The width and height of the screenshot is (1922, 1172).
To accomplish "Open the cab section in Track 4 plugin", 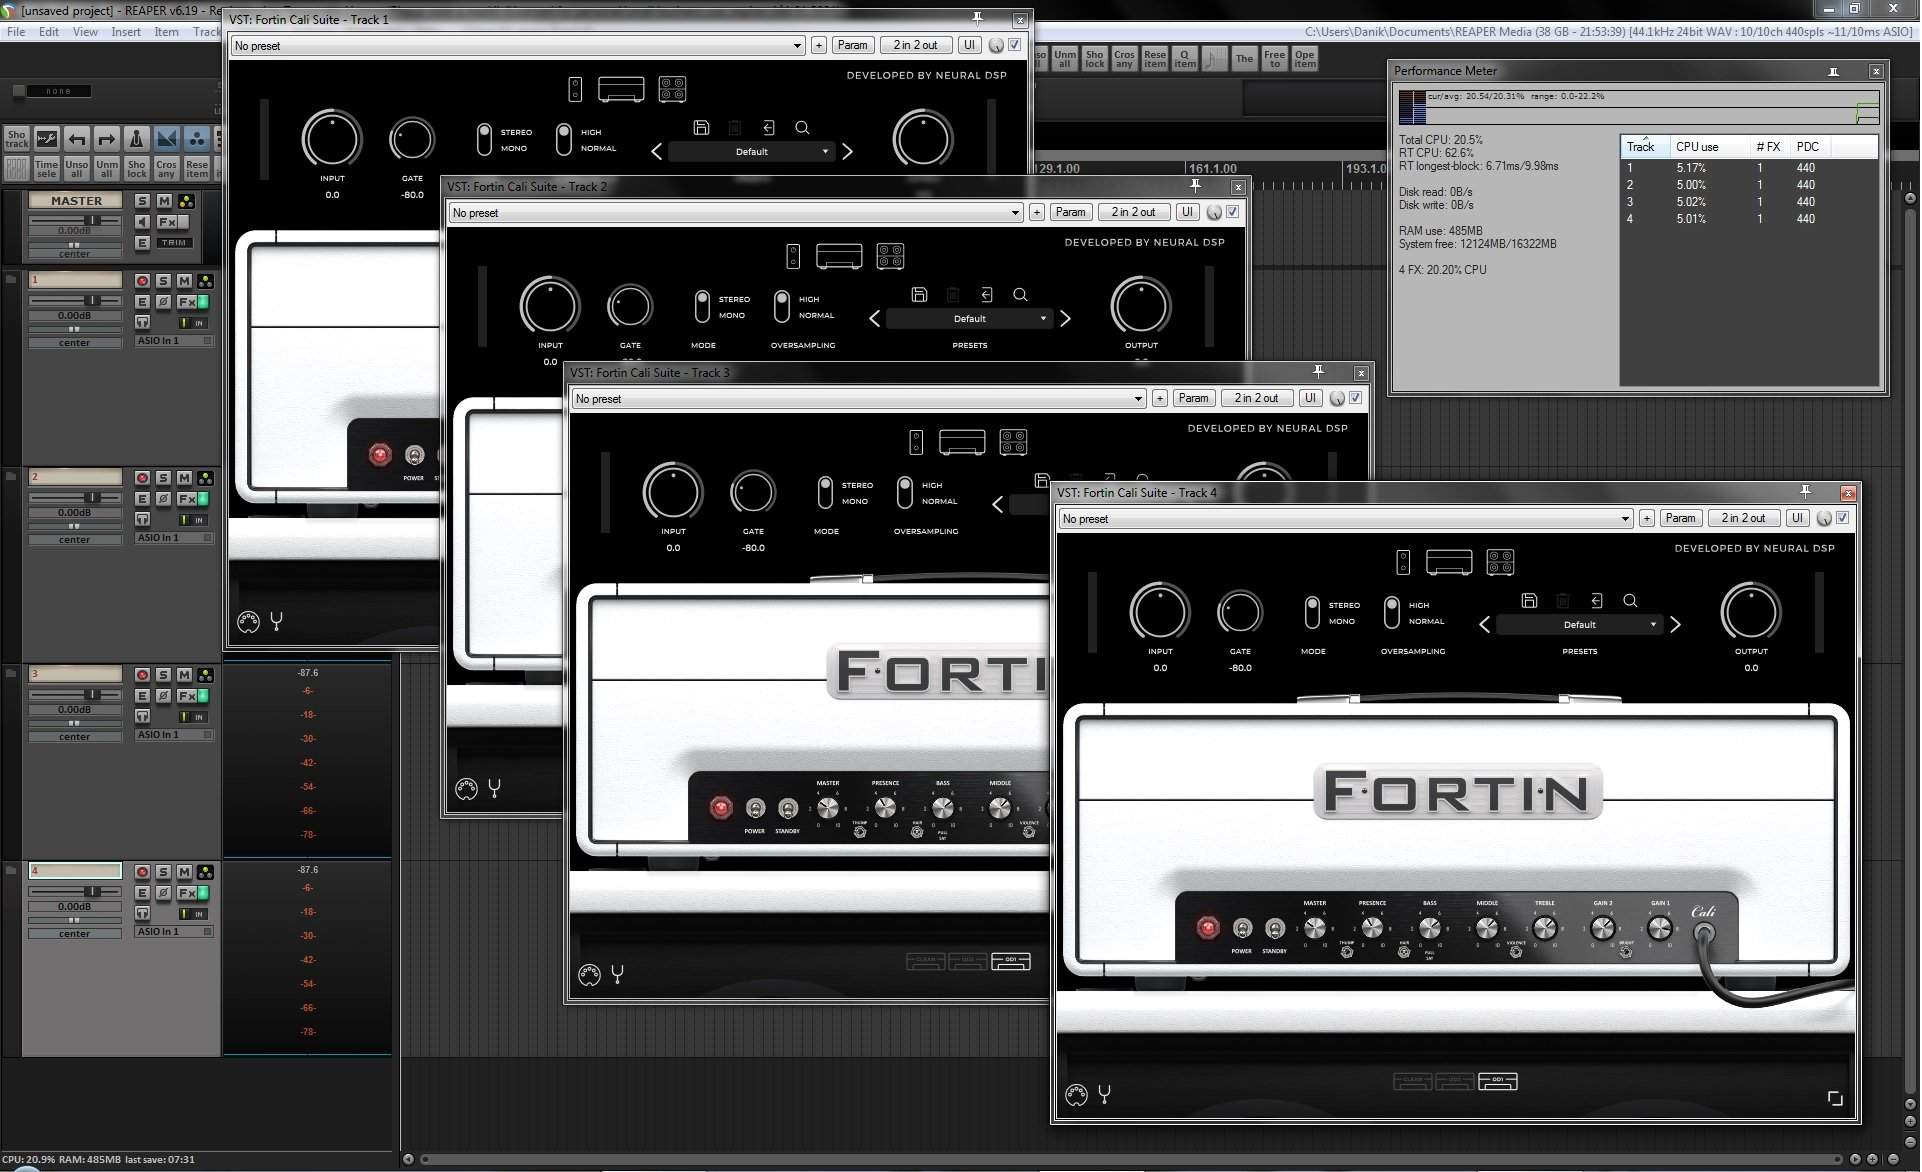I will 1500,563.
